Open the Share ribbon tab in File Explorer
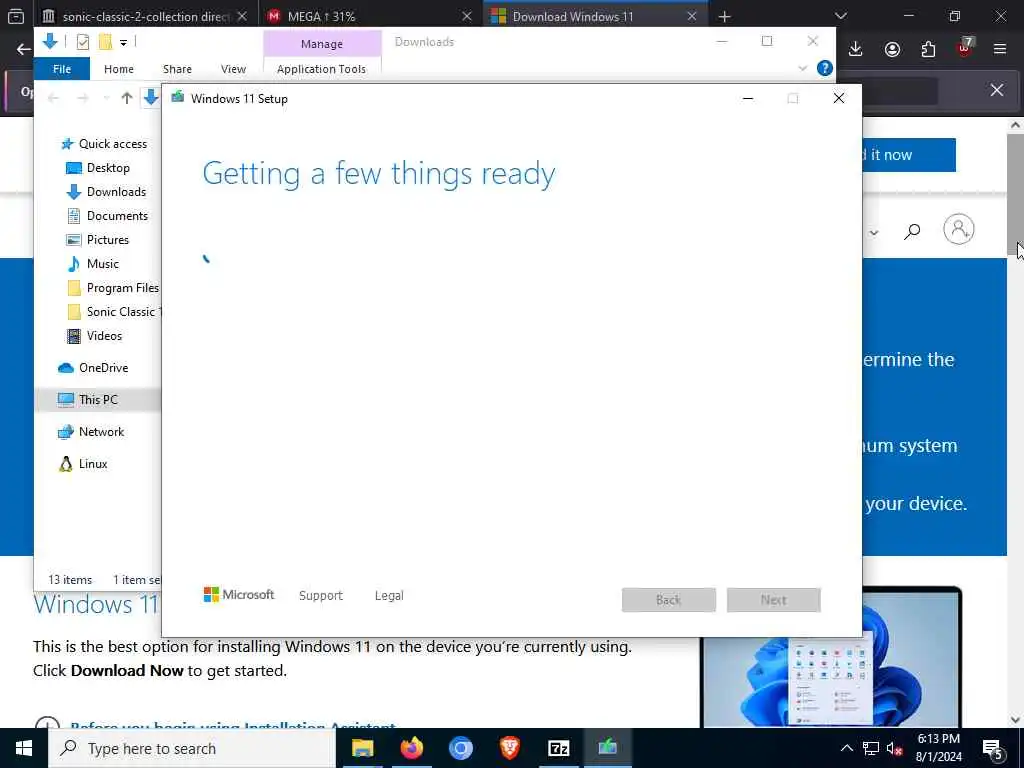Image resolution: width=1024 pixels, height=768 pixels. (178, 69)
